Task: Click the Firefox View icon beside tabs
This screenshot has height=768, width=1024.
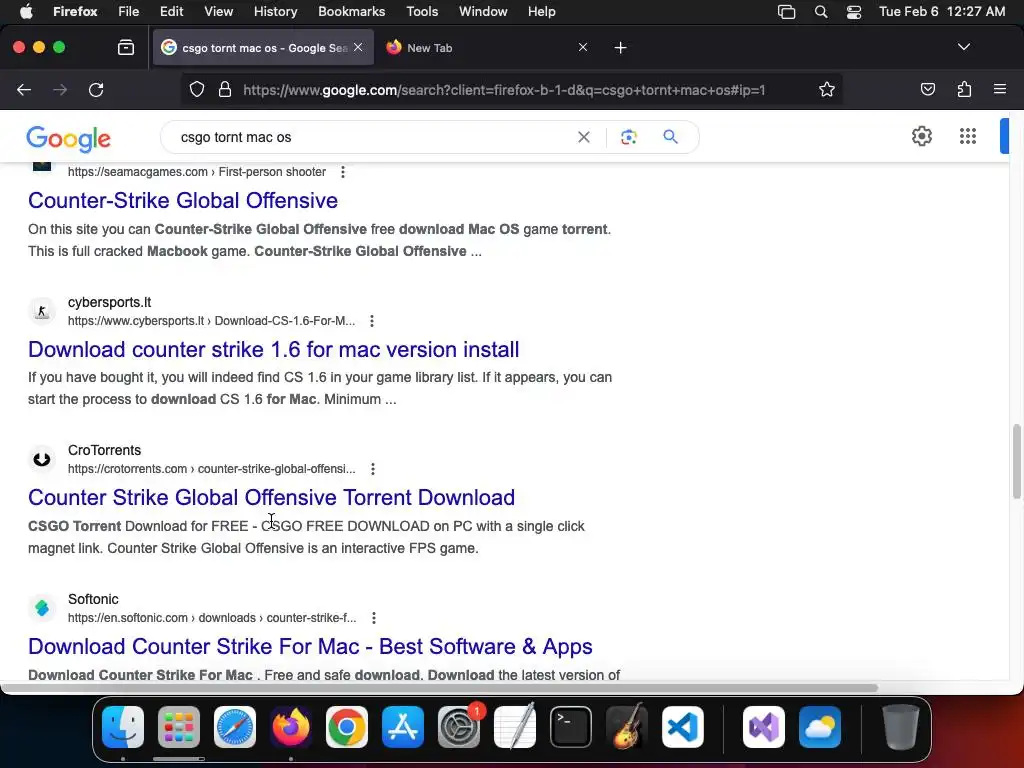Action: [125, 48]
